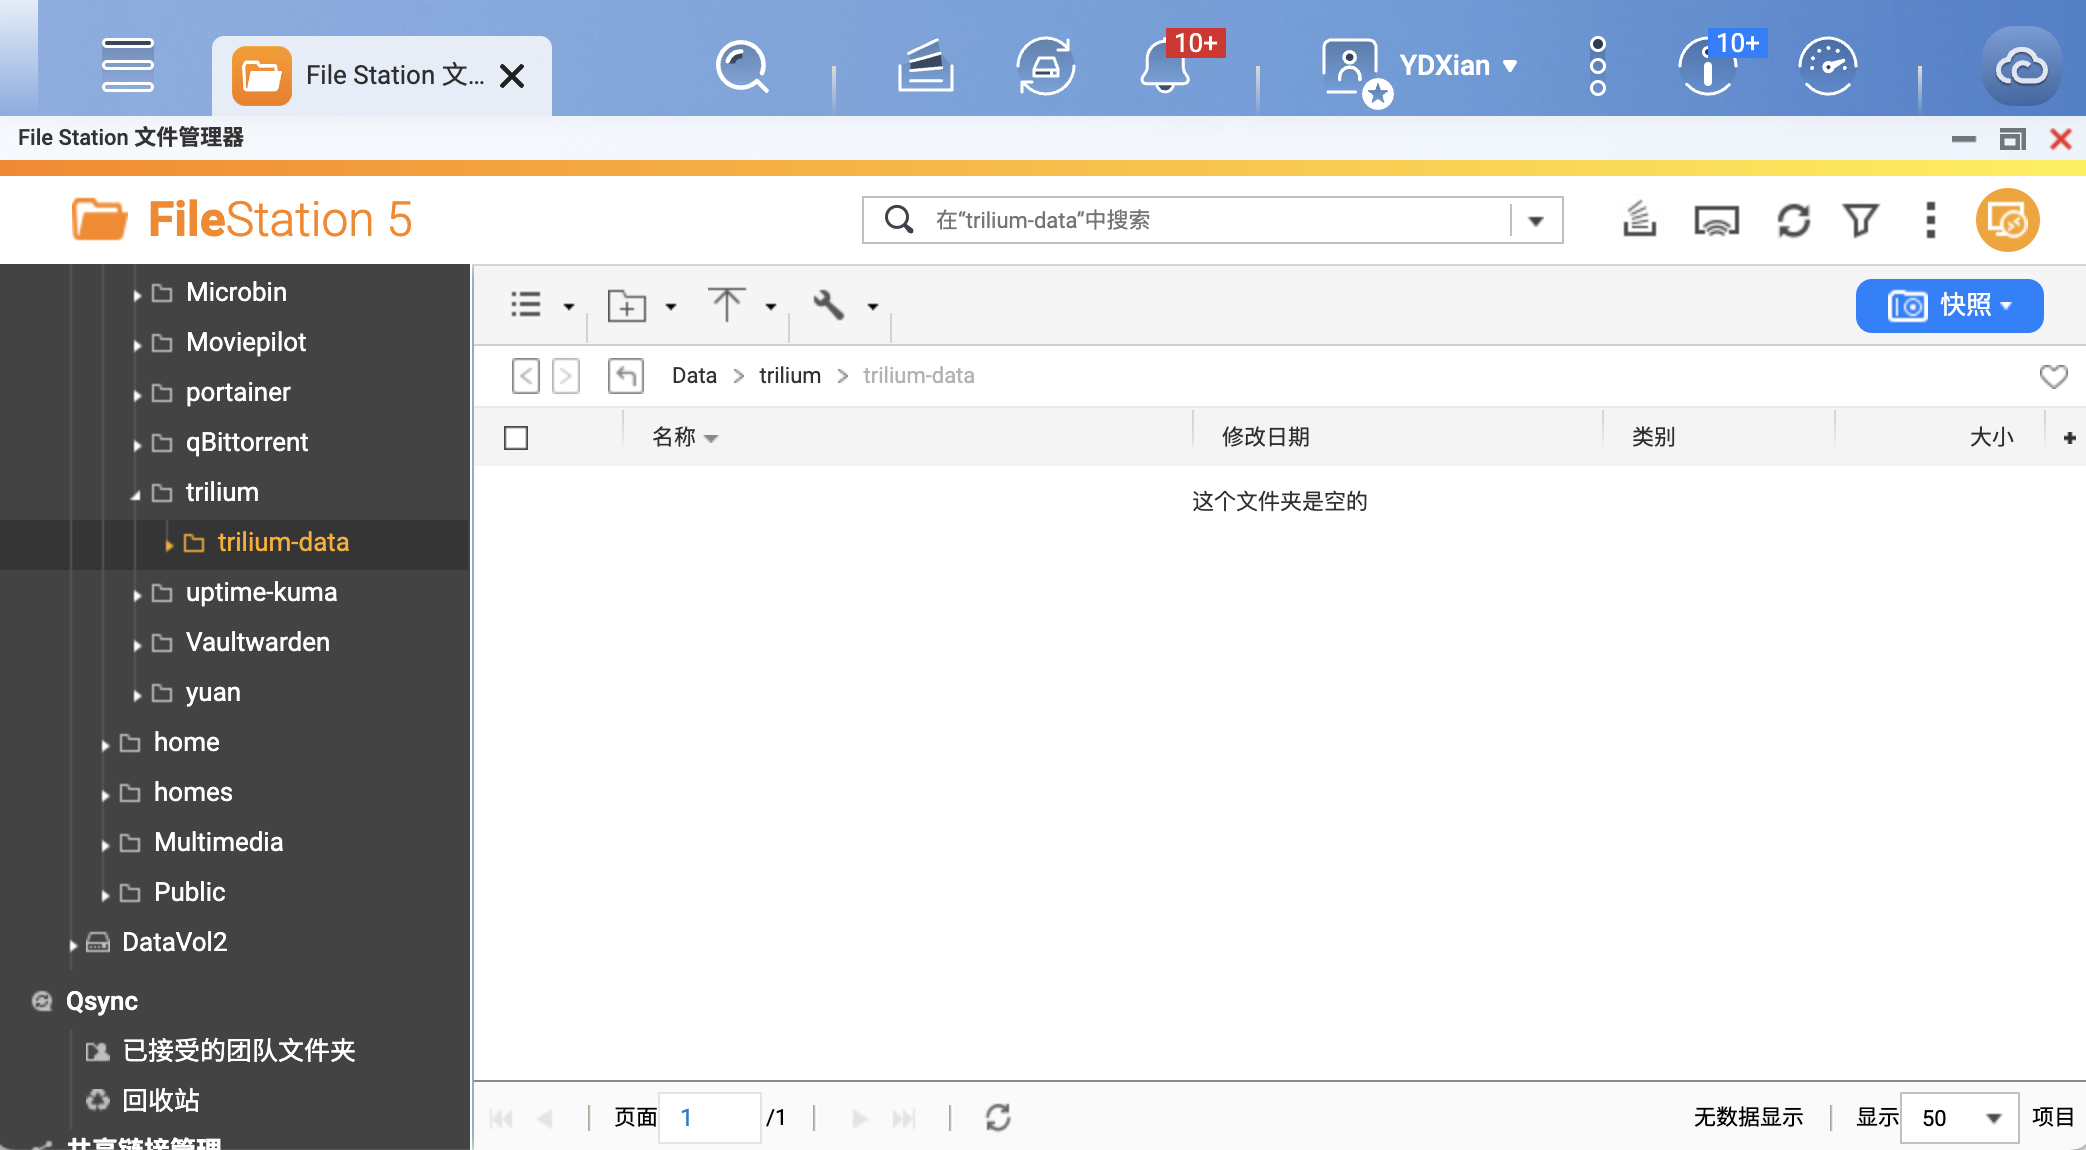Select the Qsync section in sidebar
The image size is (2086, 1150).
101,1001
